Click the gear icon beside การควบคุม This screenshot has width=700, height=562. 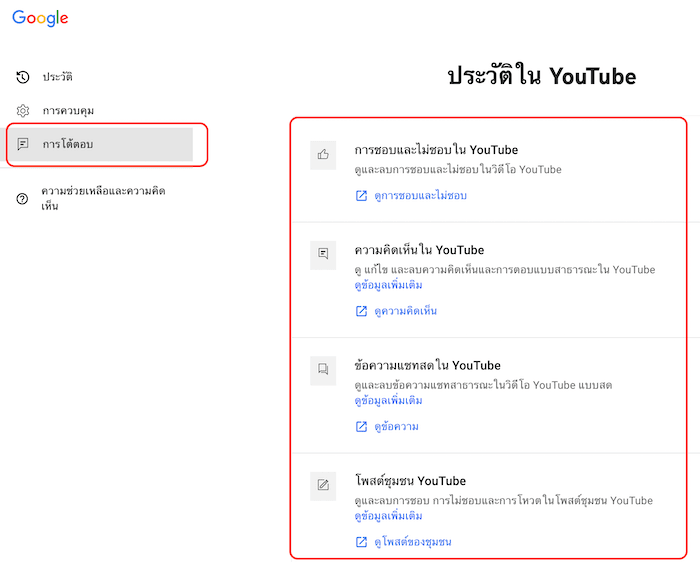tap(23, 110)
